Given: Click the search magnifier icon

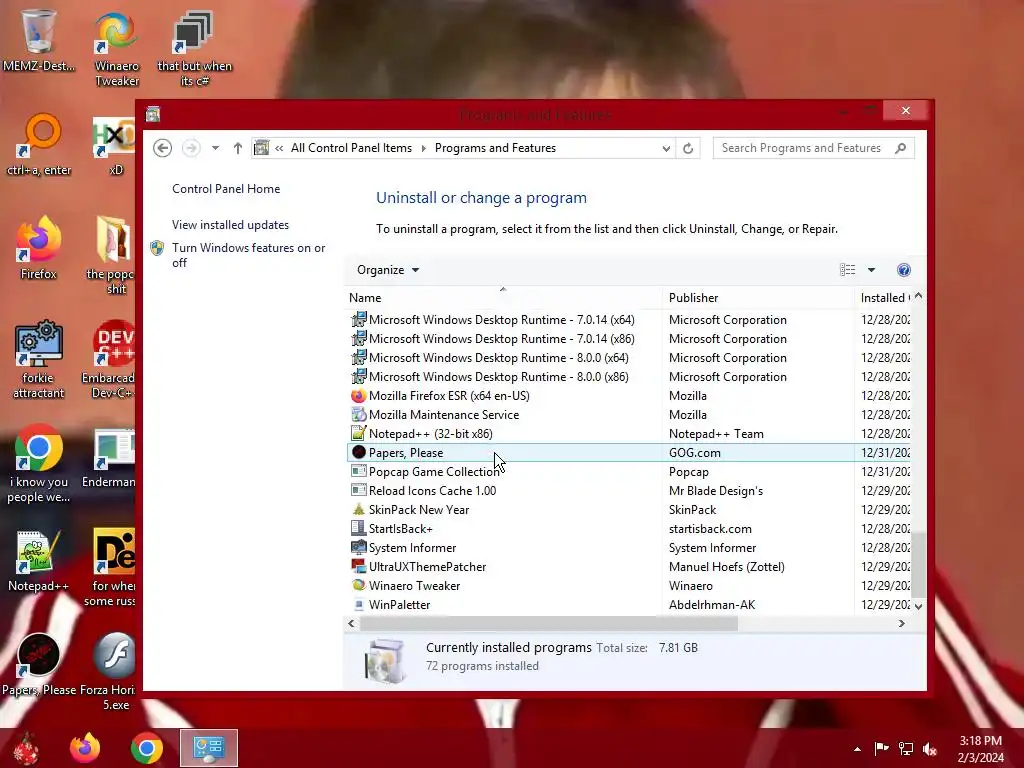Looking at the screenshot, I should (x=901, y=148).
